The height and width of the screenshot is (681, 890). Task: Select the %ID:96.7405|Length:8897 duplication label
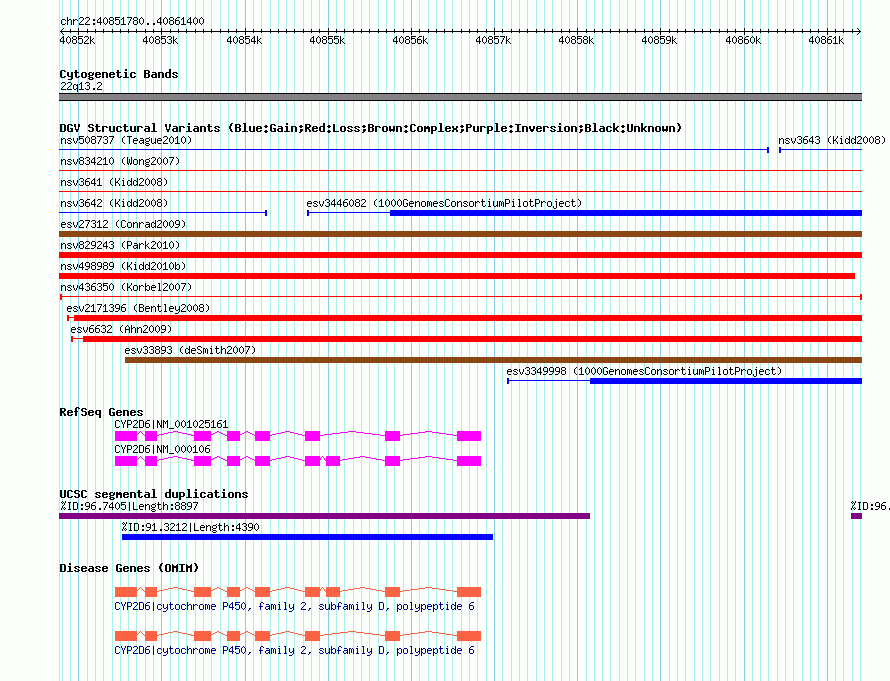129,506
